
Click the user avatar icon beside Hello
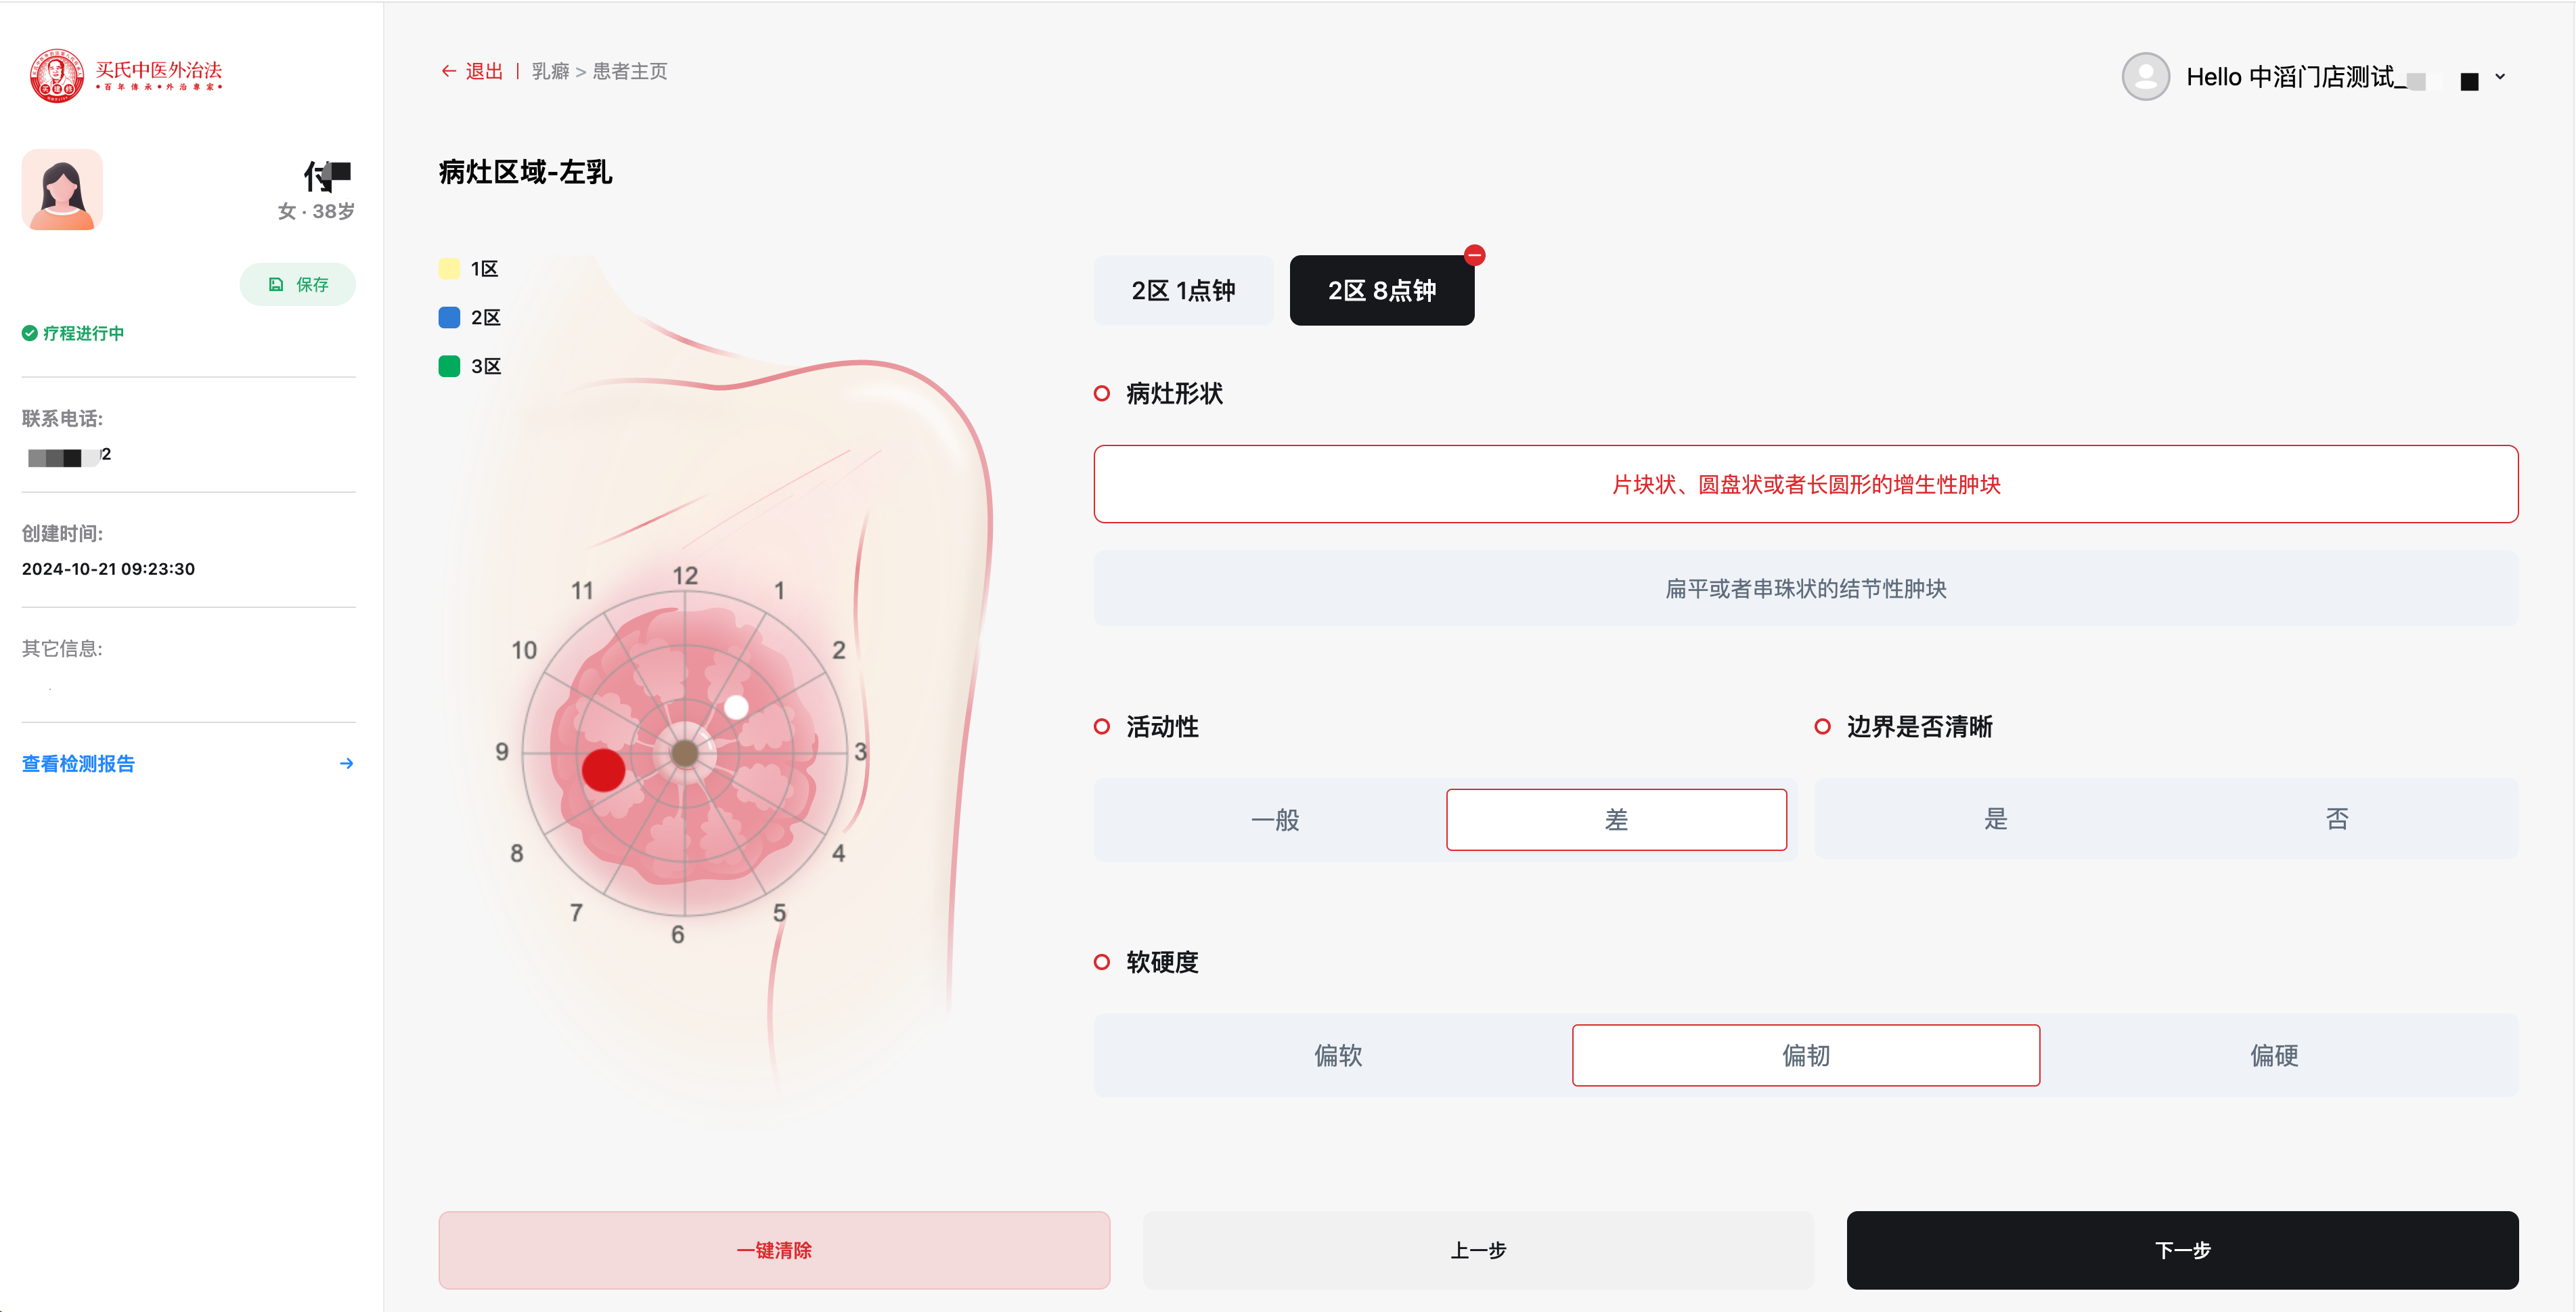point(2145,76)
